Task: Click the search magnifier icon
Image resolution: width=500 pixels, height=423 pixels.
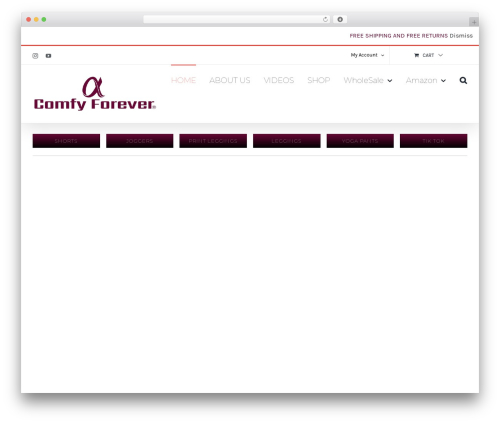Action: tap(463, 80)
